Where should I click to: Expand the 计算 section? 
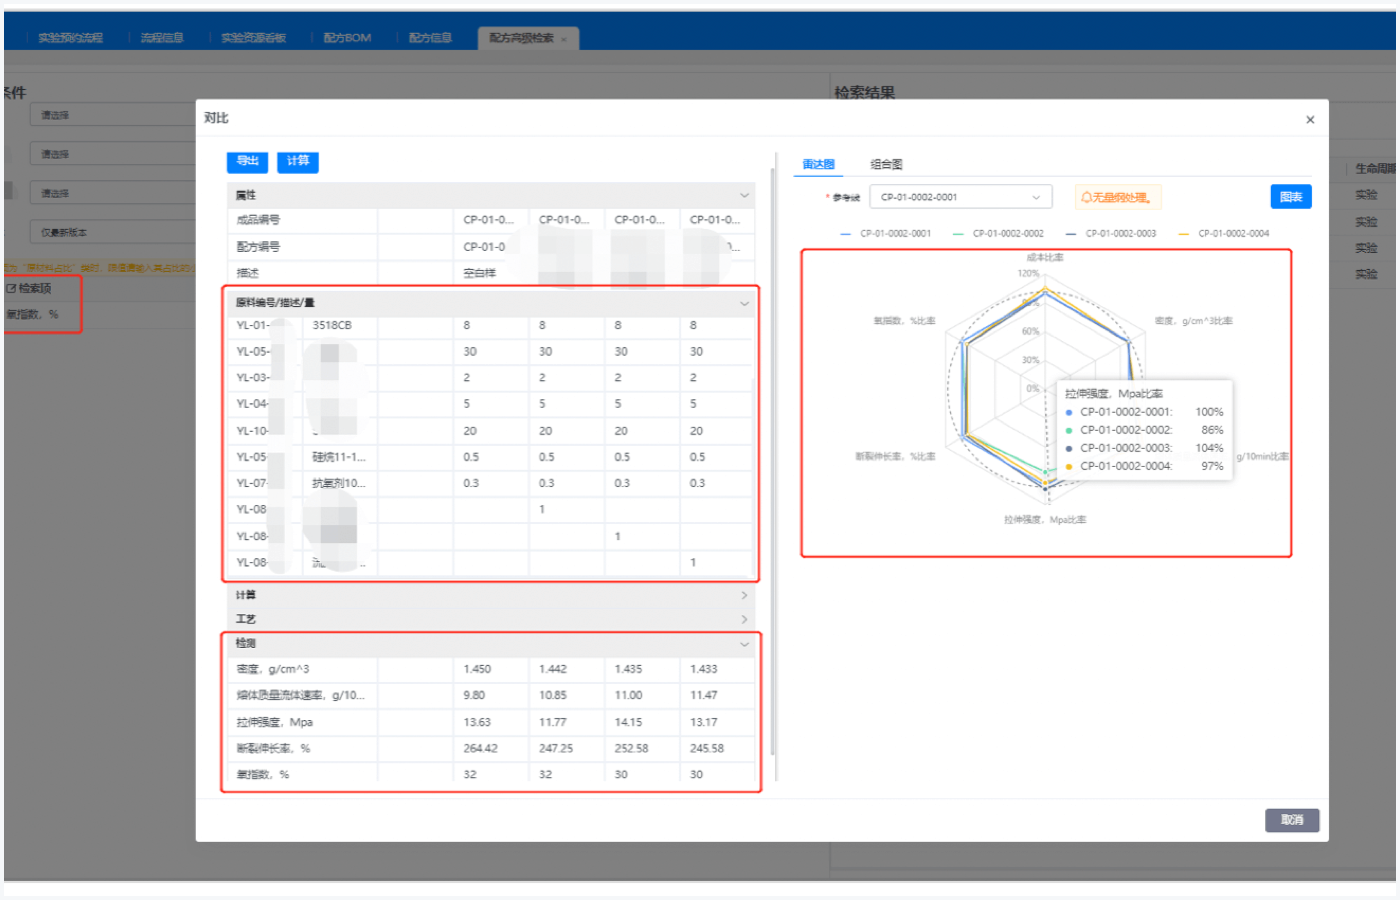click(x=744, y=595)
